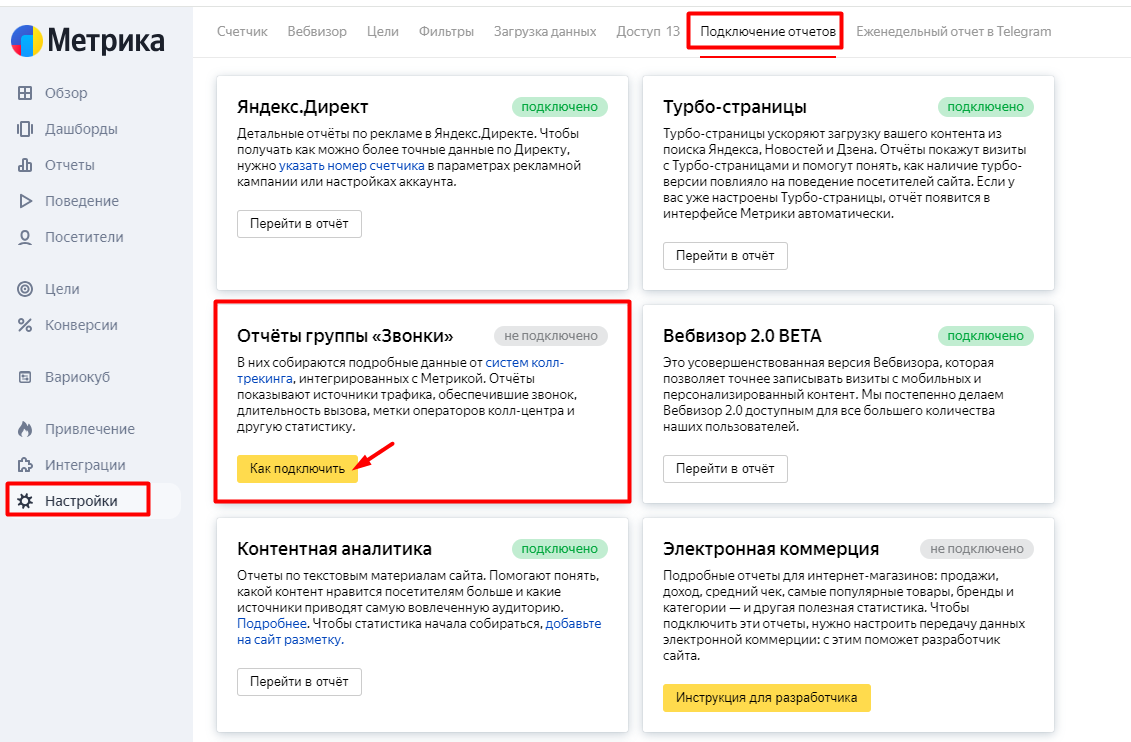Click the Отчеты bar chart icon

pos(25,165)
